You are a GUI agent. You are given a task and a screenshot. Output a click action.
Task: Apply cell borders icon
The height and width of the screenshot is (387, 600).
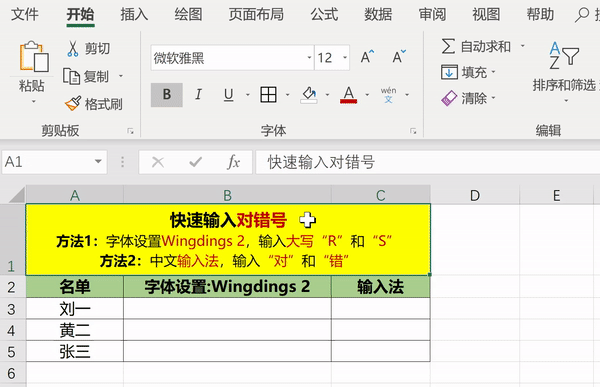tap(268, 95)
